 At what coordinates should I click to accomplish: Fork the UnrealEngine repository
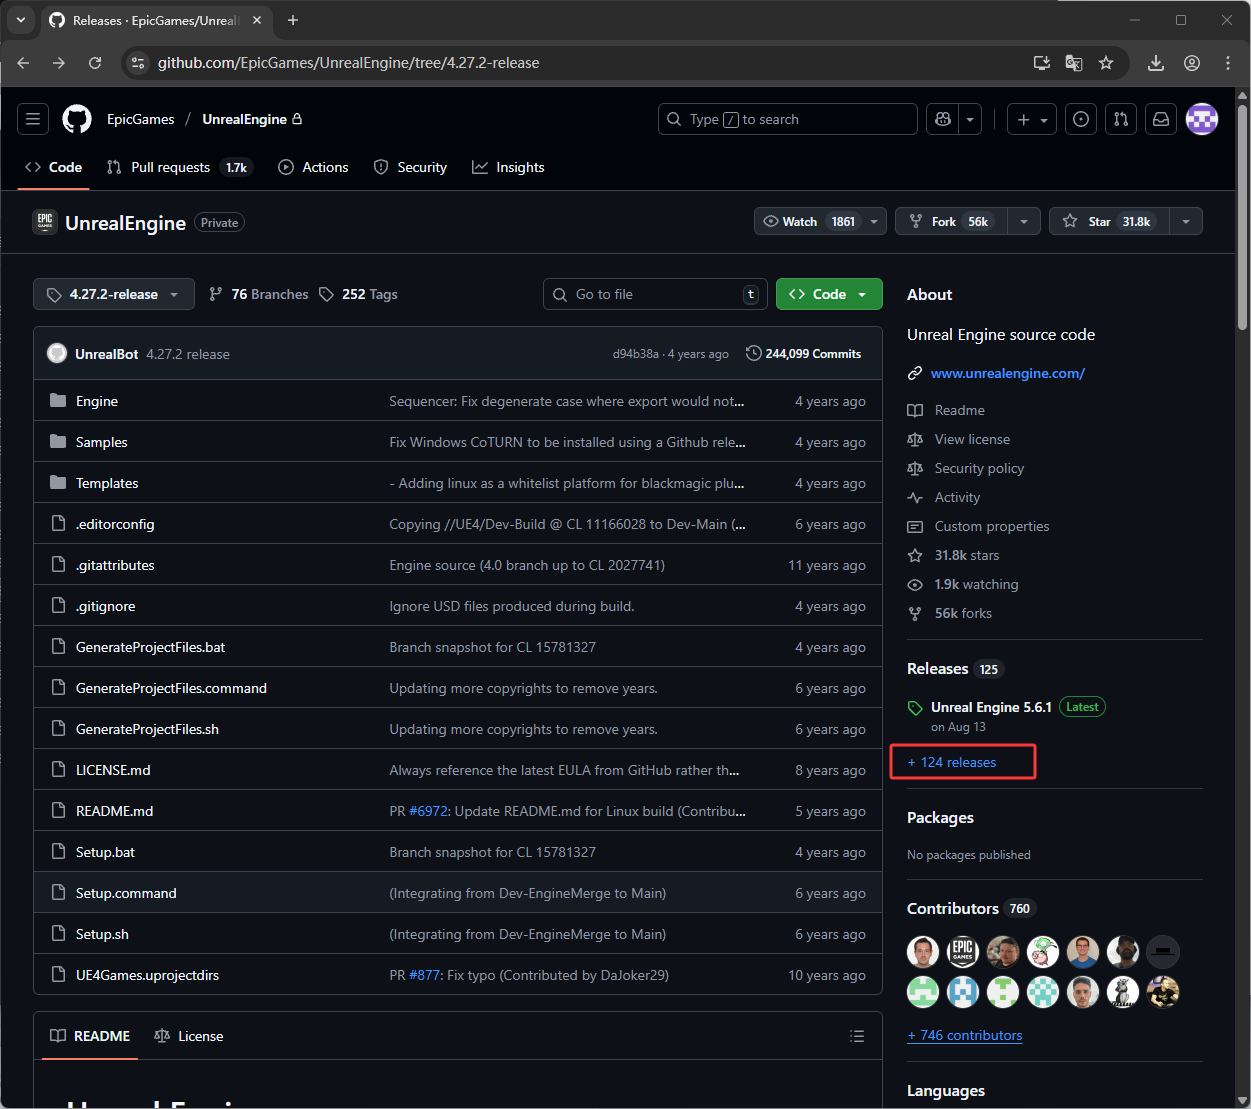pos(951,221)
